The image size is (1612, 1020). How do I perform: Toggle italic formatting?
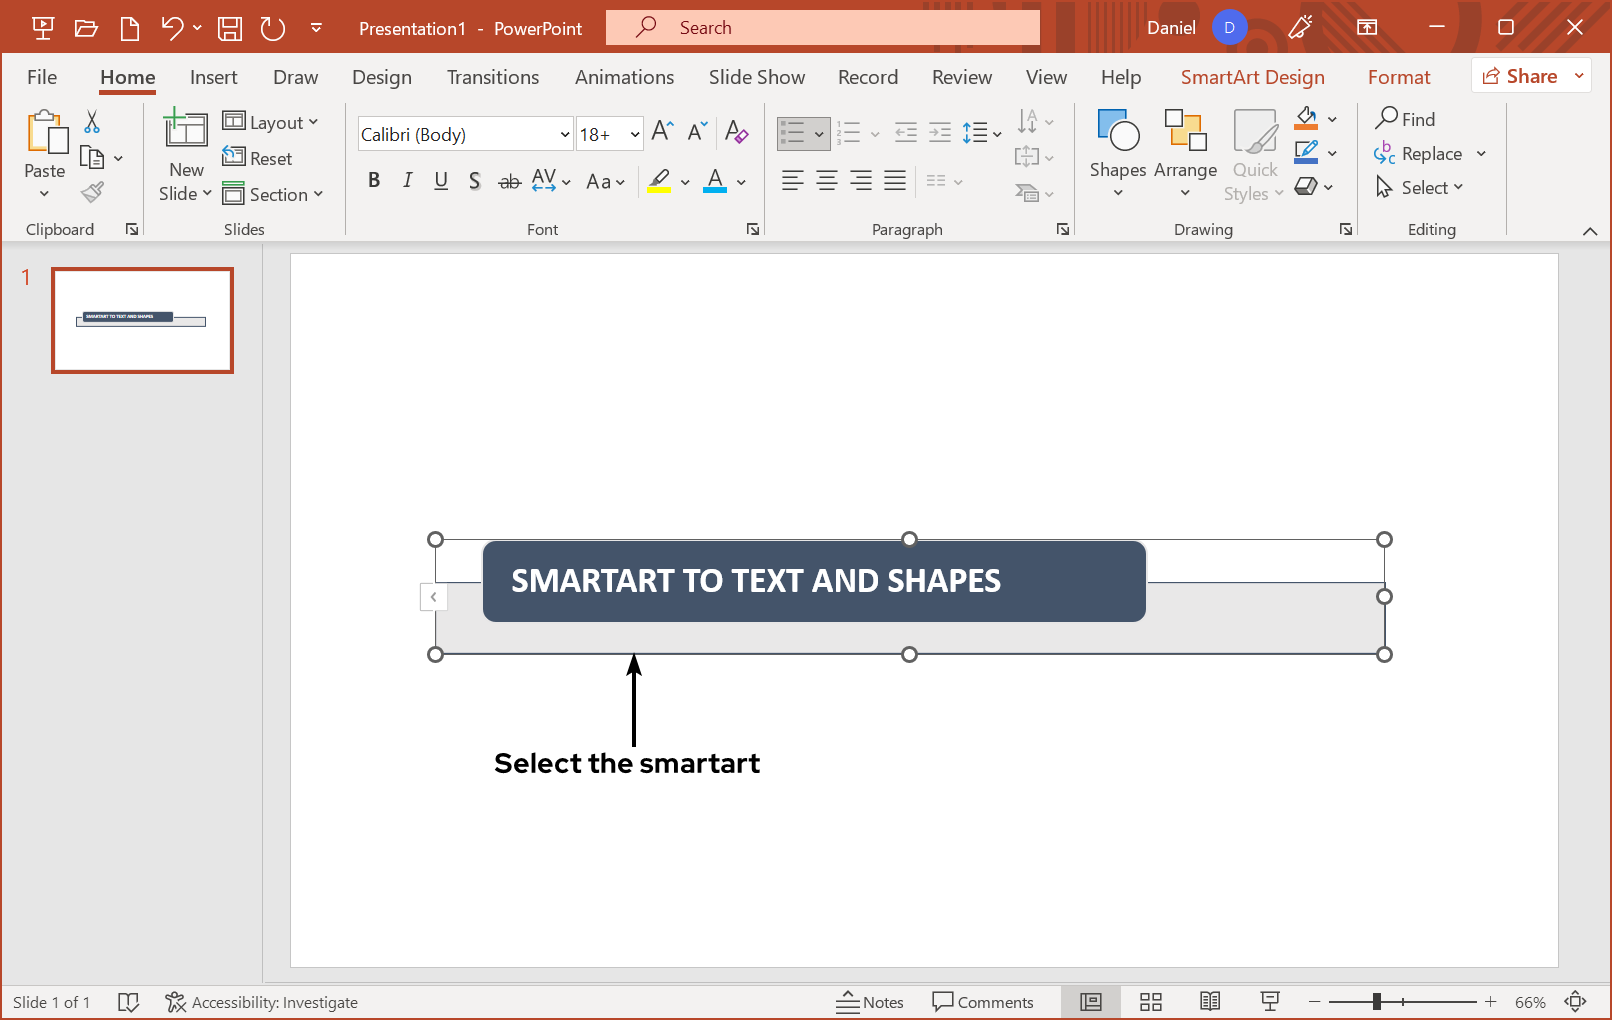click(407, 181)
